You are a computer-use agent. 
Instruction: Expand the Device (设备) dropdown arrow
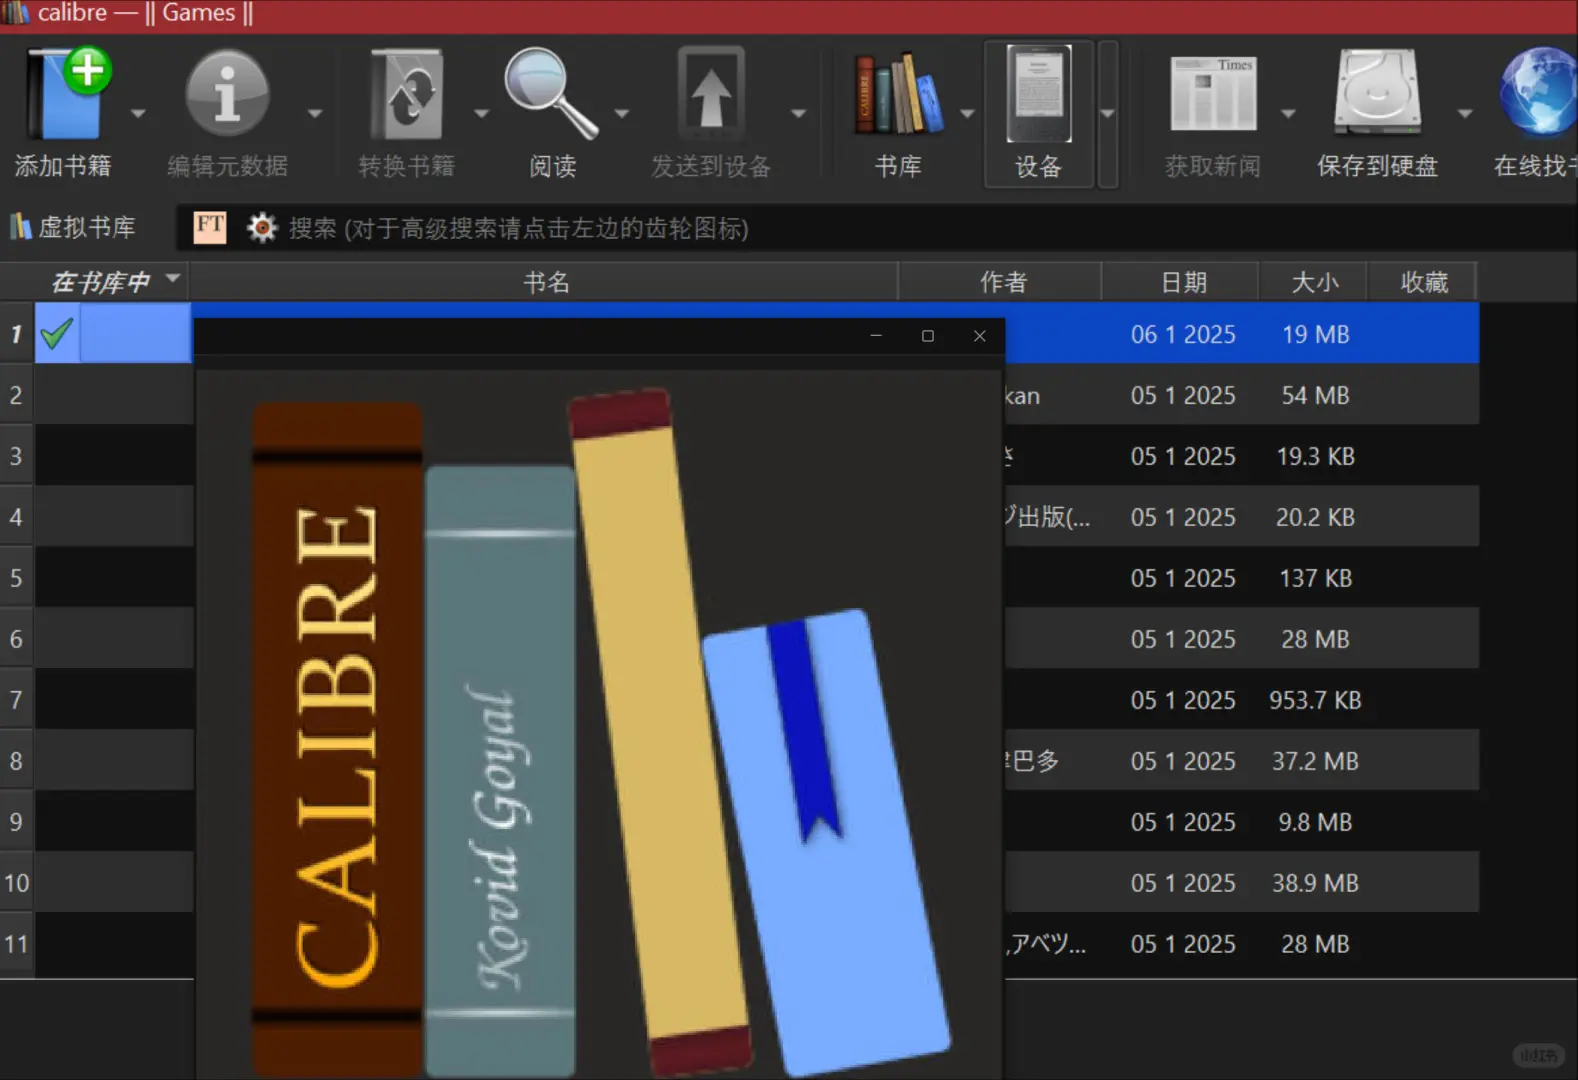click(1107, 114)
